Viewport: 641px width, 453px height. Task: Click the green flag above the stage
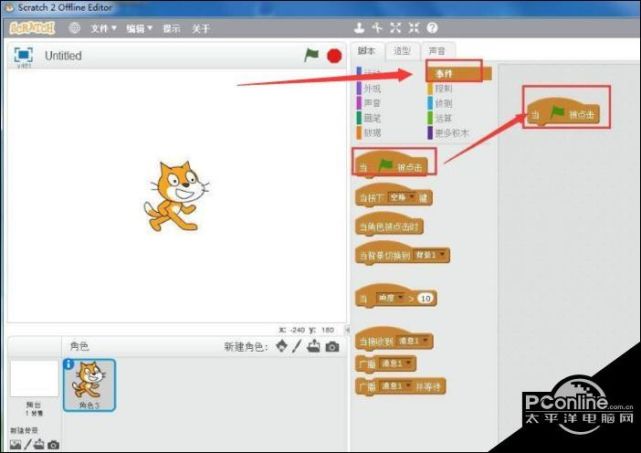pyautogui.click(x=312, y=55)
